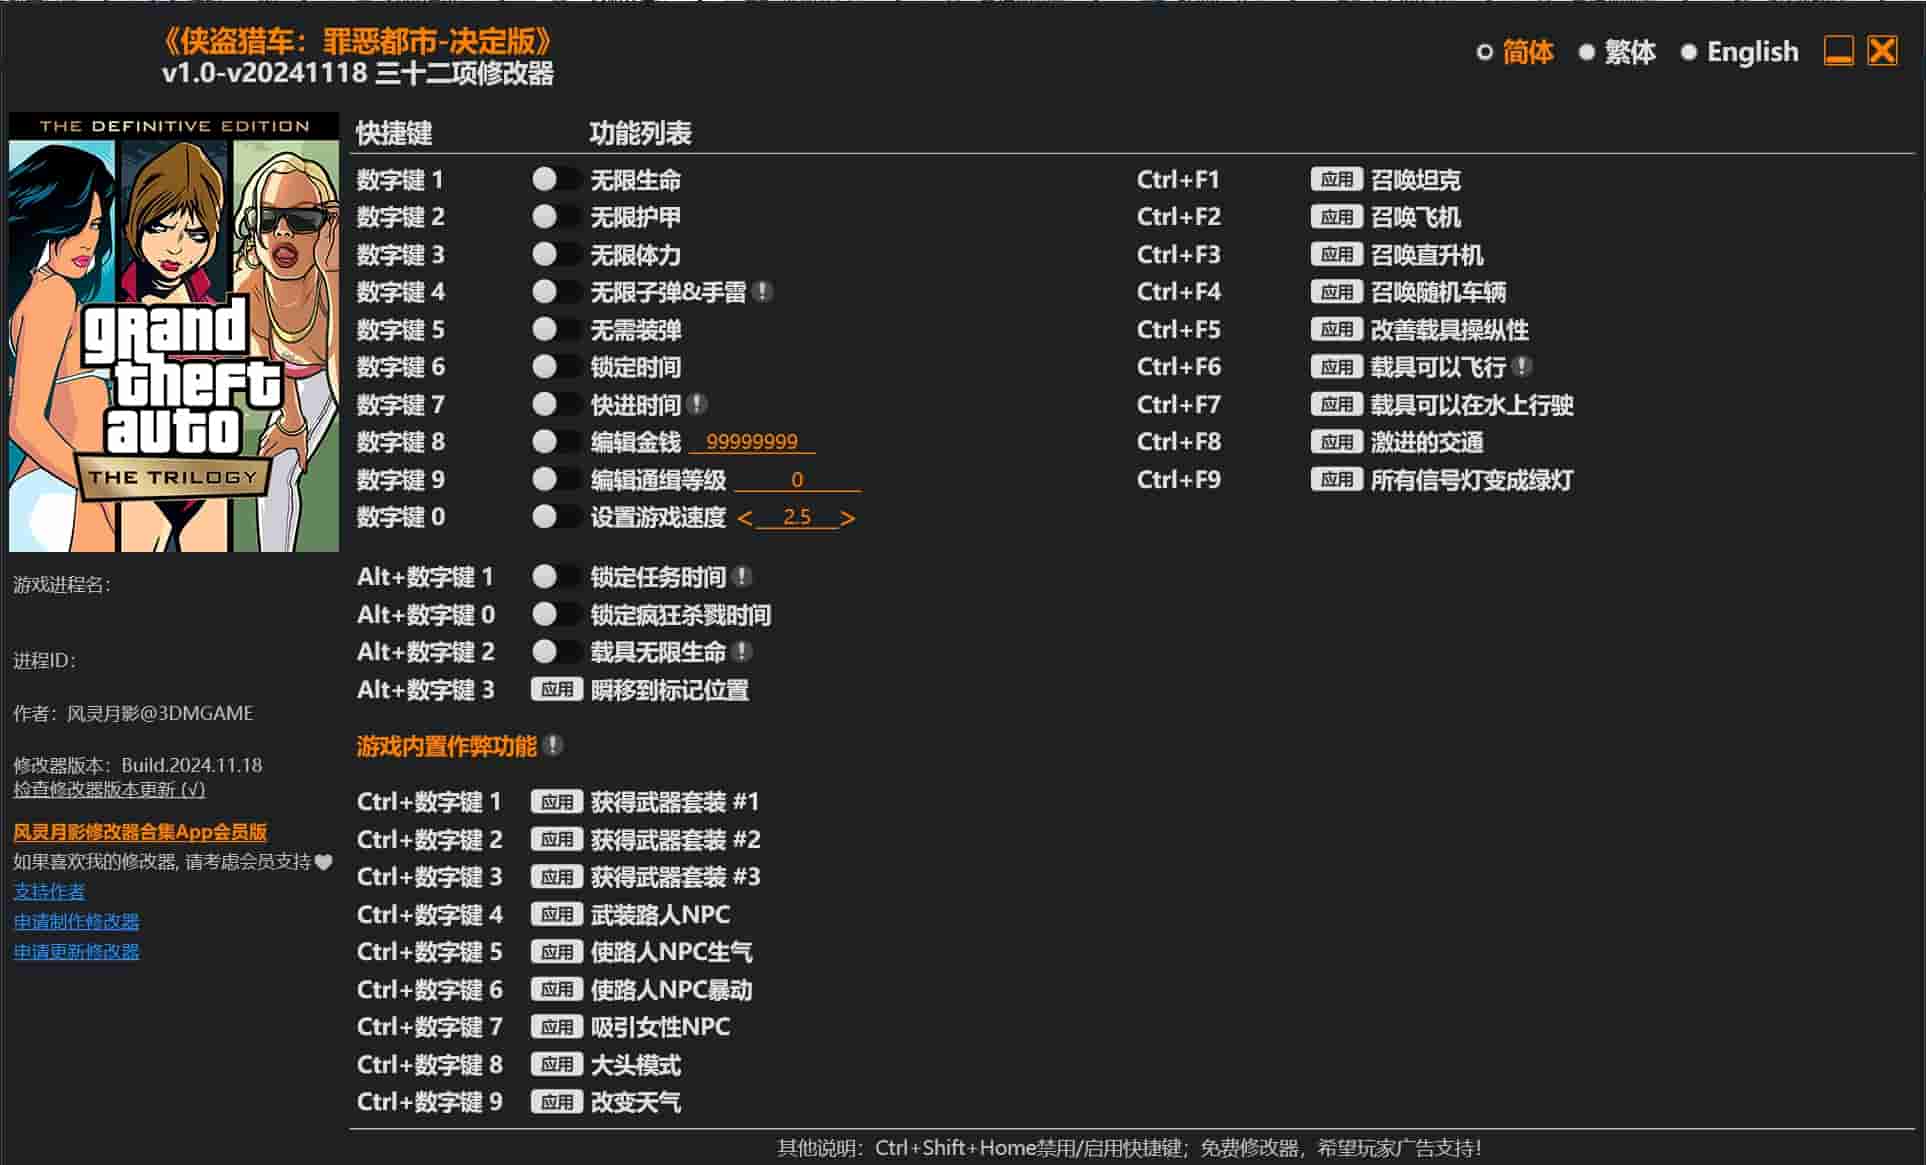Click the GTA Trilogy cover image
Viewport: 1926px width, 1165px height.
point(174,332)
